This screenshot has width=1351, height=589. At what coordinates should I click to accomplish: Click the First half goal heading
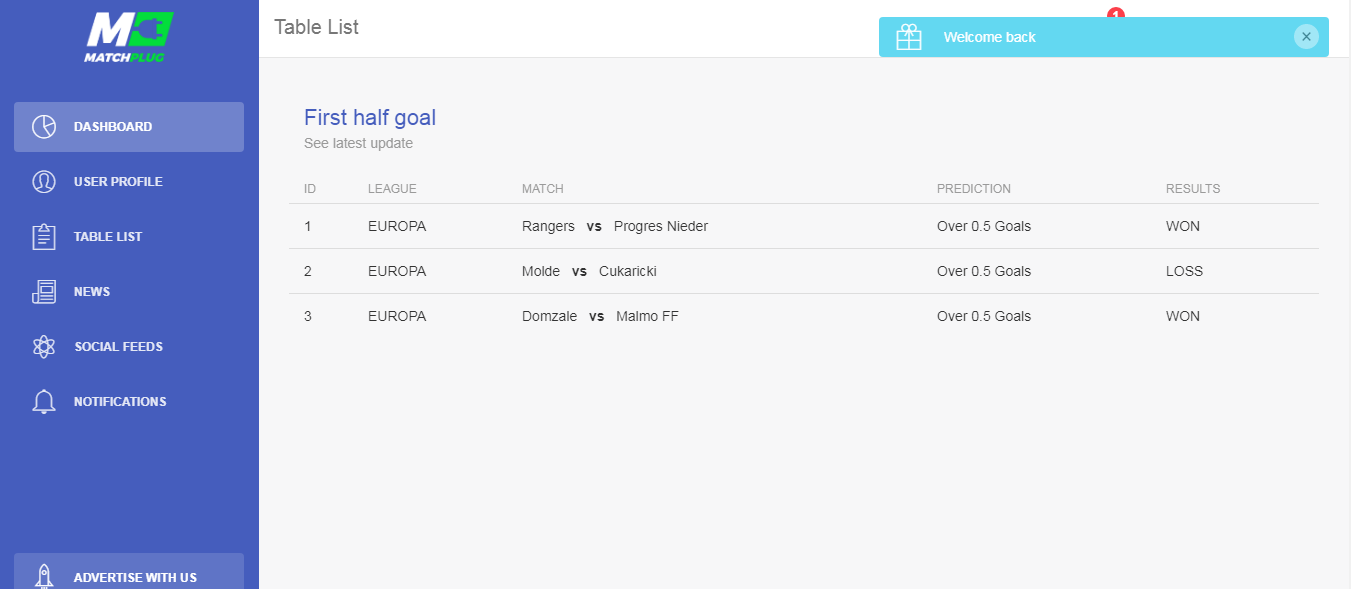(x=370, y=118)
